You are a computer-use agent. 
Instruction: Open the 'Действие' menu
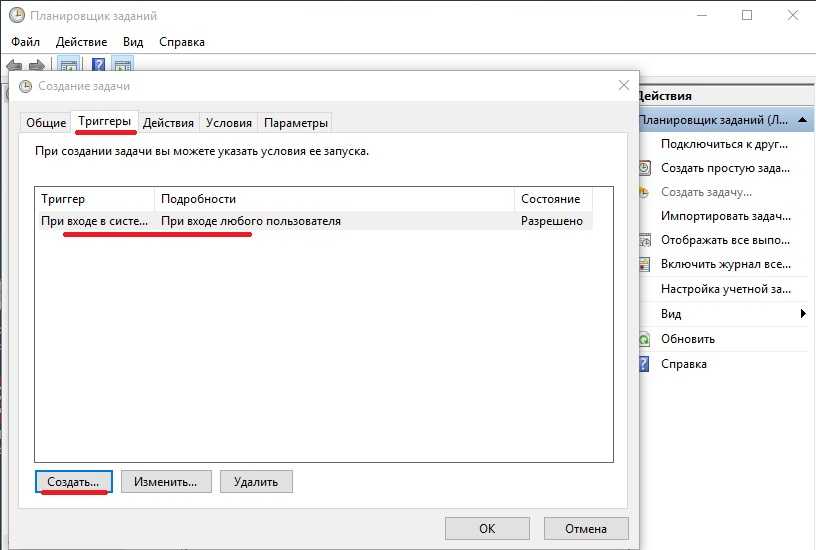point(82,42)
